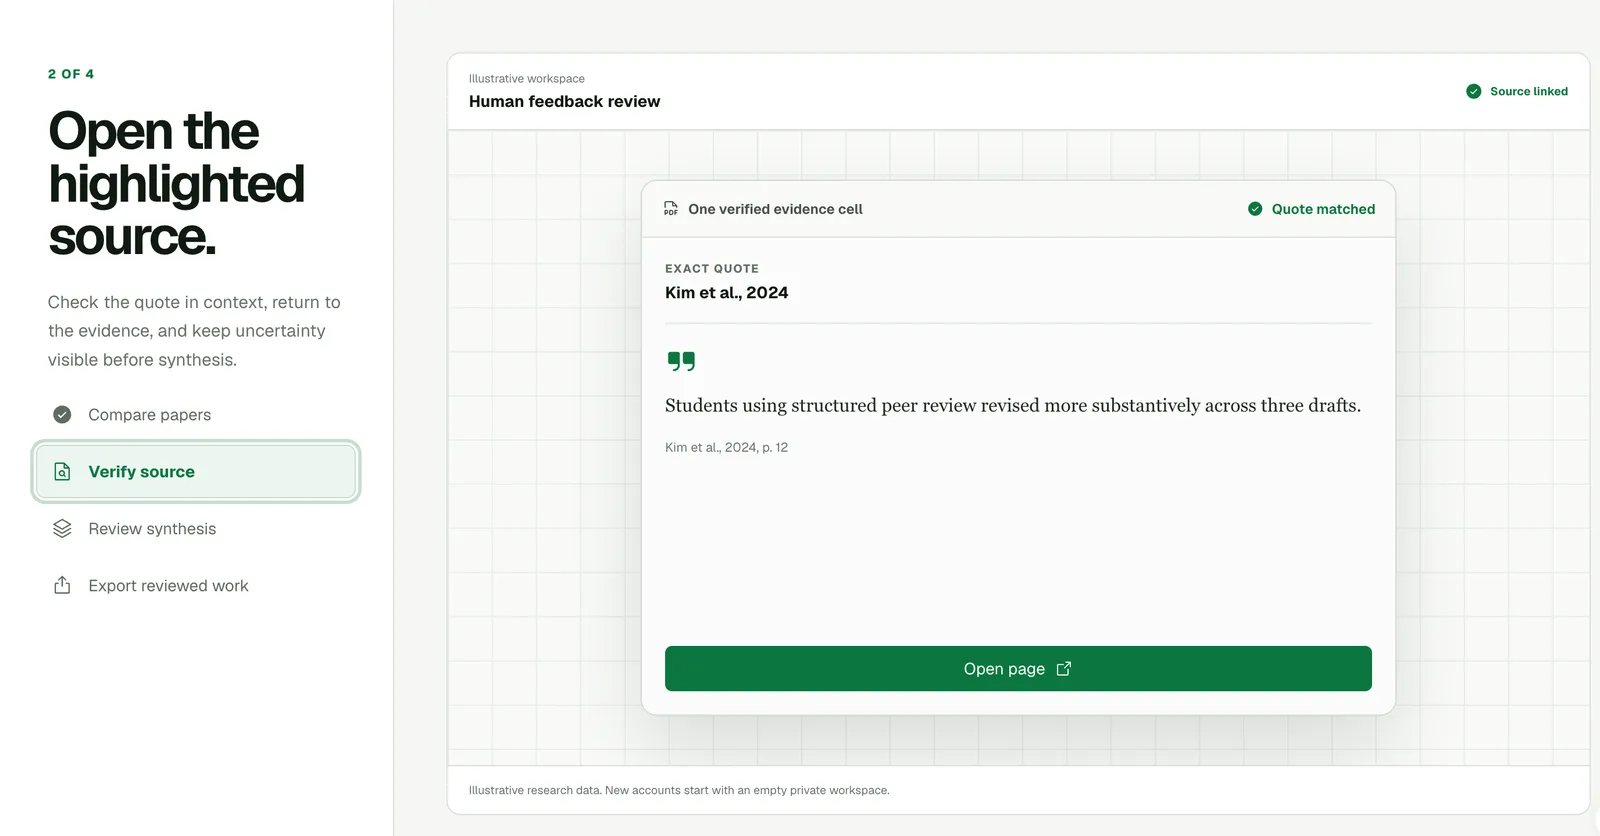Image resolution: width=1600 pixels, height=836 pixels.
Task: Click the Illustrative workspace label
Action: [x=527, y=78]
